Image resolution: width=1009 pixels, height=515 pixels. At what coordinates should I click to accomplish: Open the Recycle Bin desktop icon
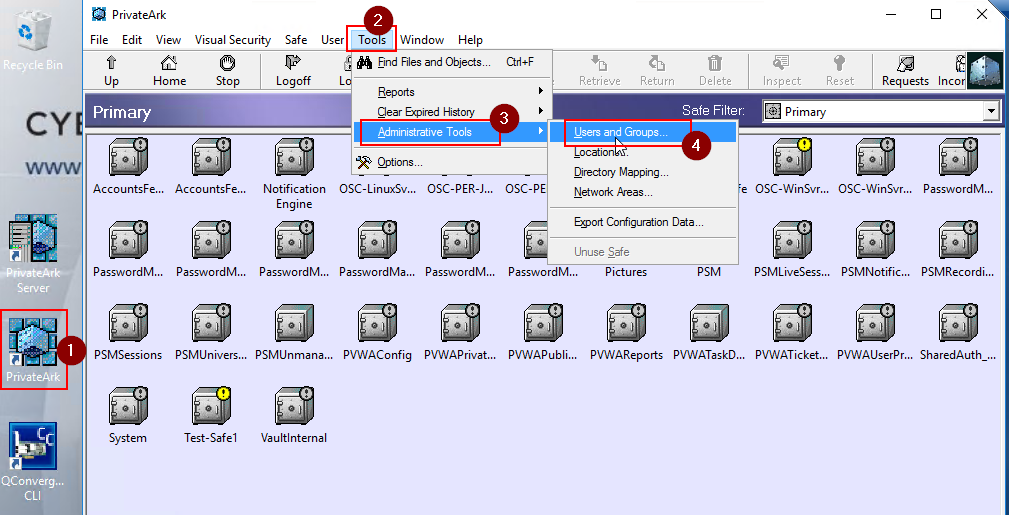[33, 39]
